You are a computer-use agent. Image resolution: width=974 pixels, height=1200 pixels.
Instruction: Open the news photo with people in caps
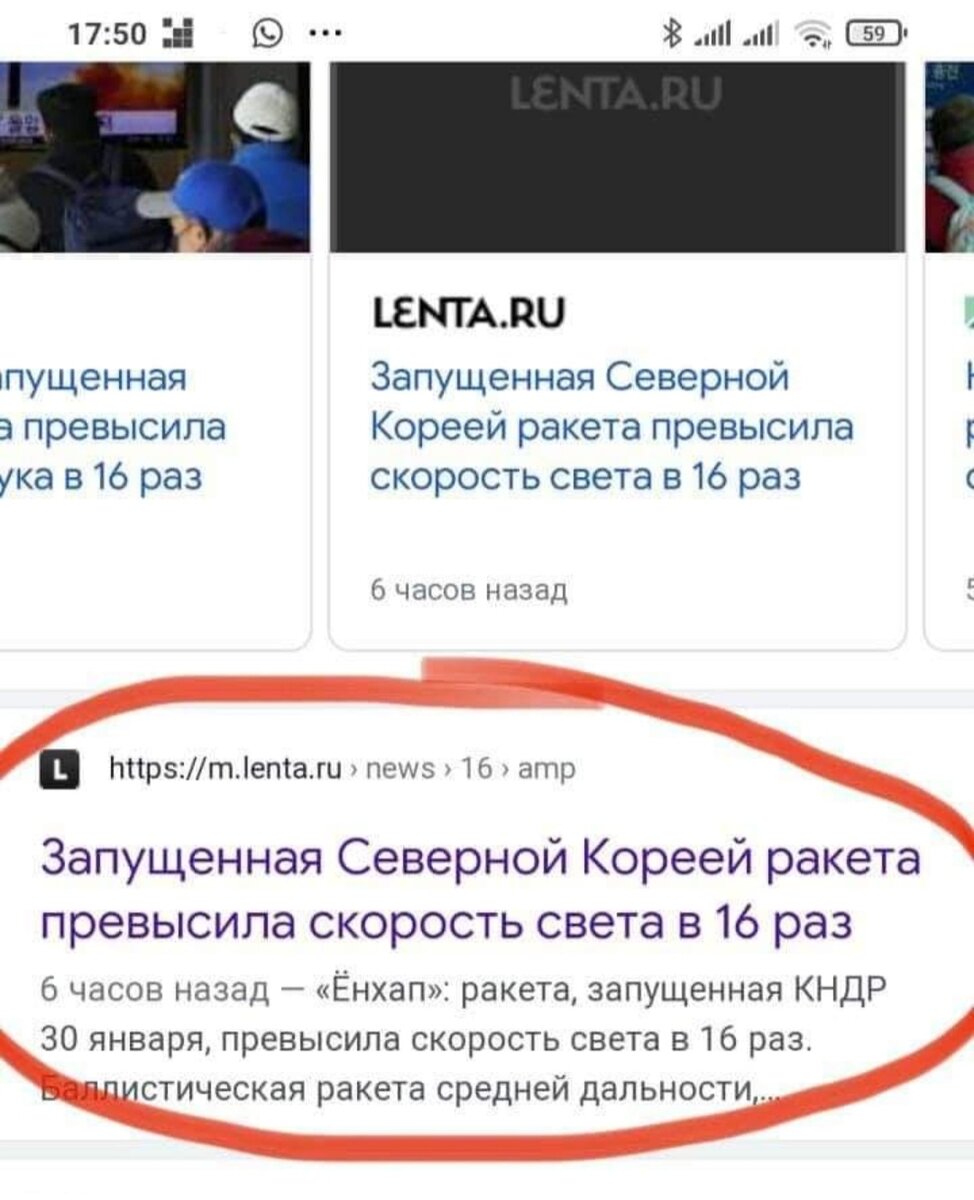click(x=155, y=156)
